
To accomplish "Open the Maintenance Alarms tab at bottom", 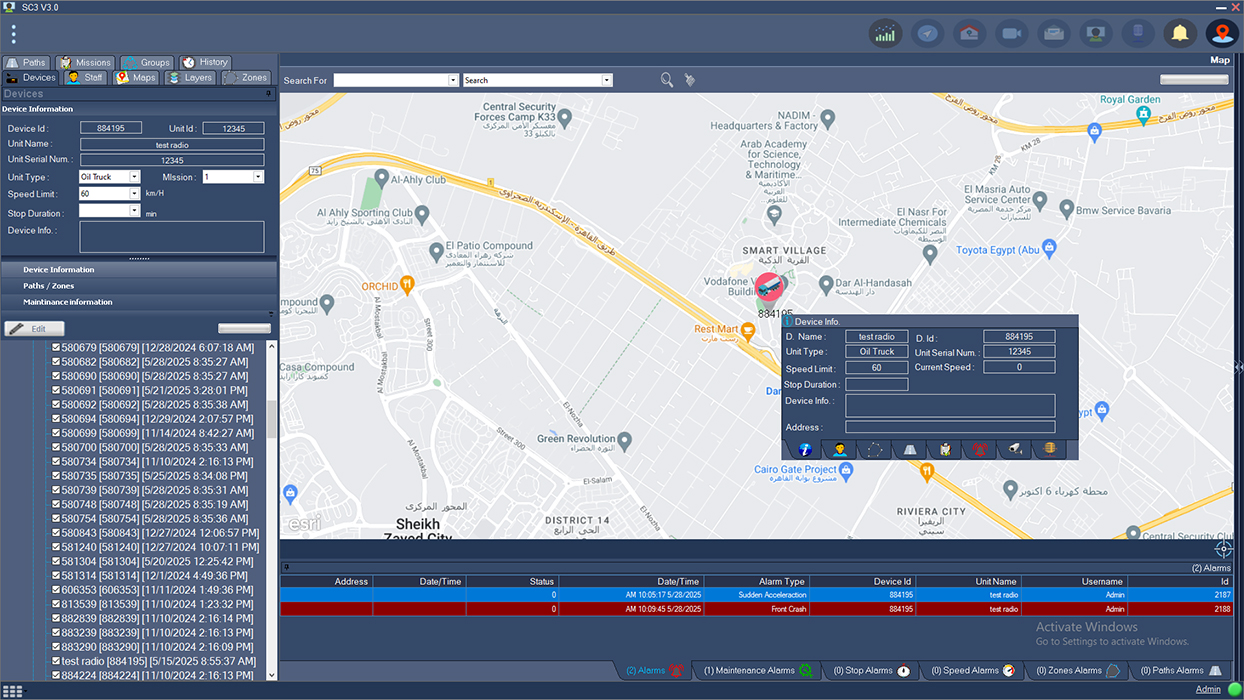I will [757, 671].
